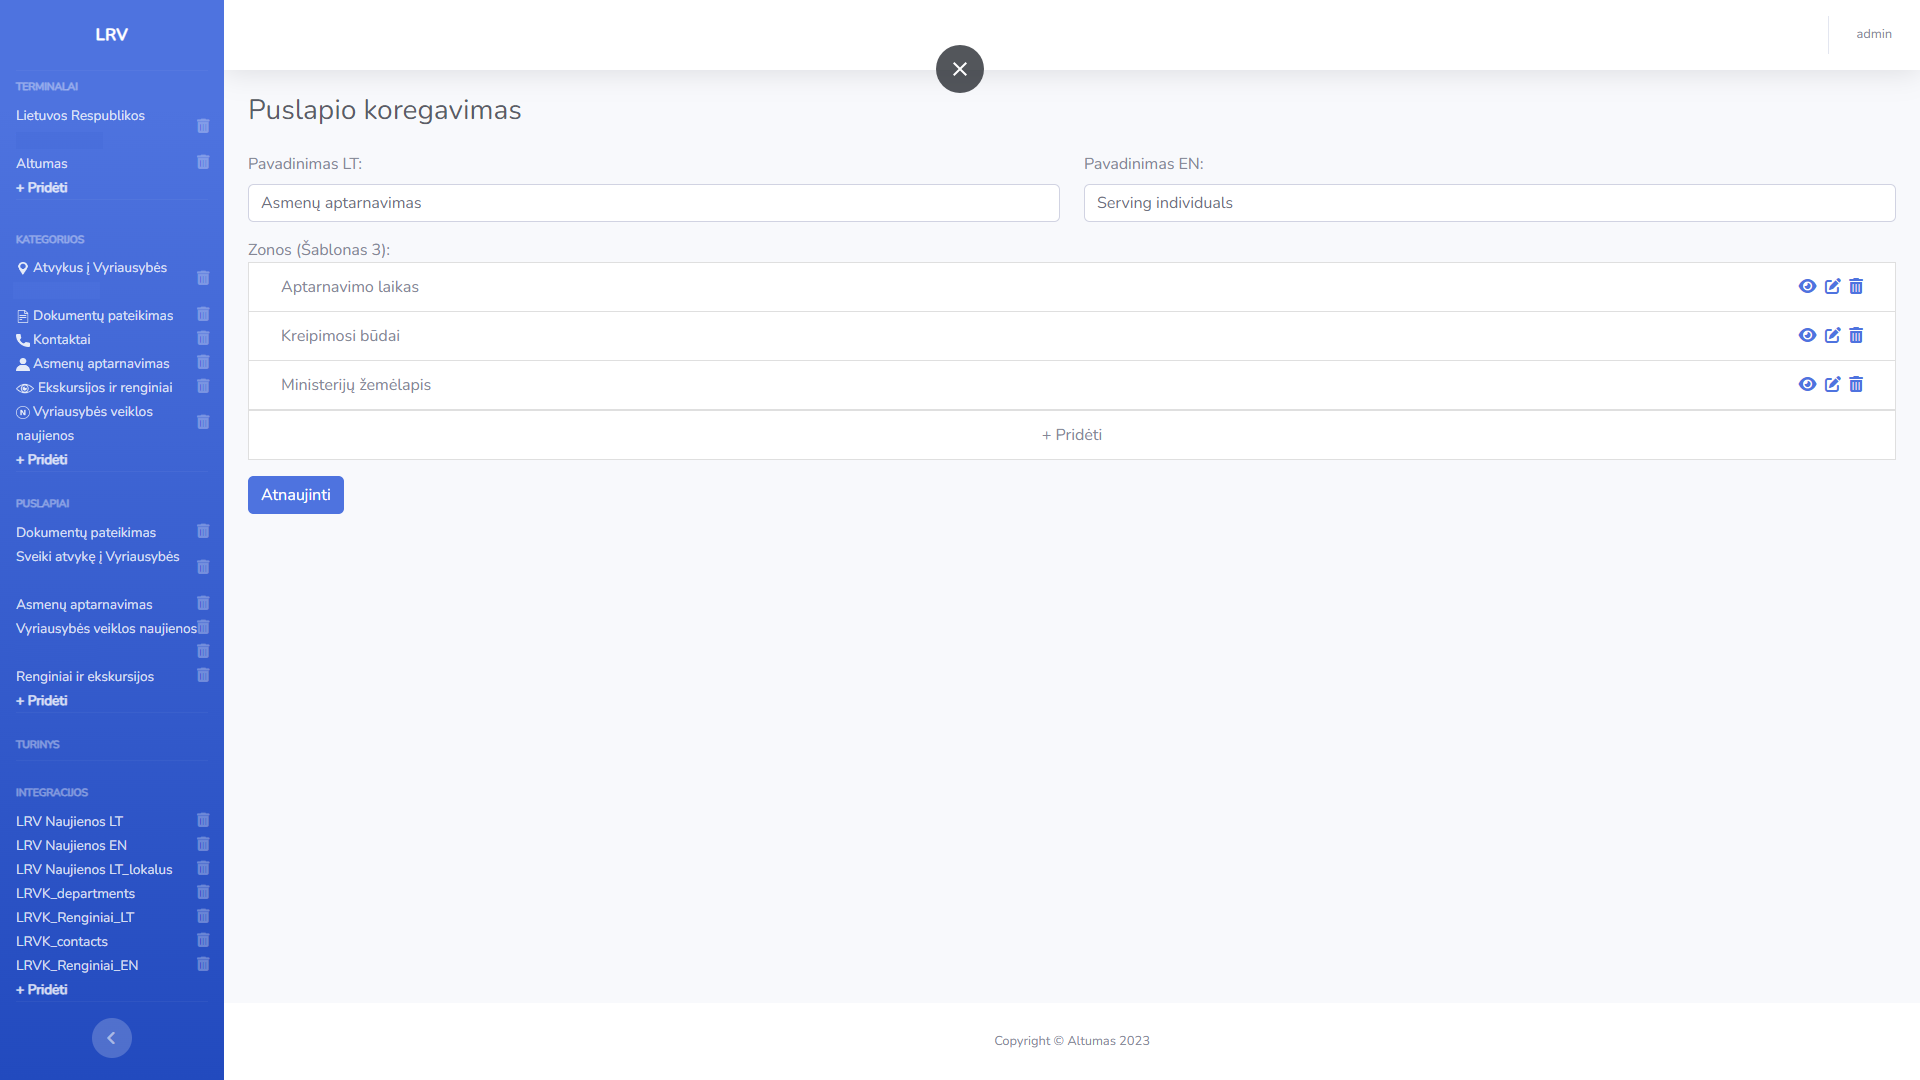This screenshot has height=1080, width=1920.
Task: Toggle visibility of Ministerijų žemėlapis zone
Action: pos(1807,385)
